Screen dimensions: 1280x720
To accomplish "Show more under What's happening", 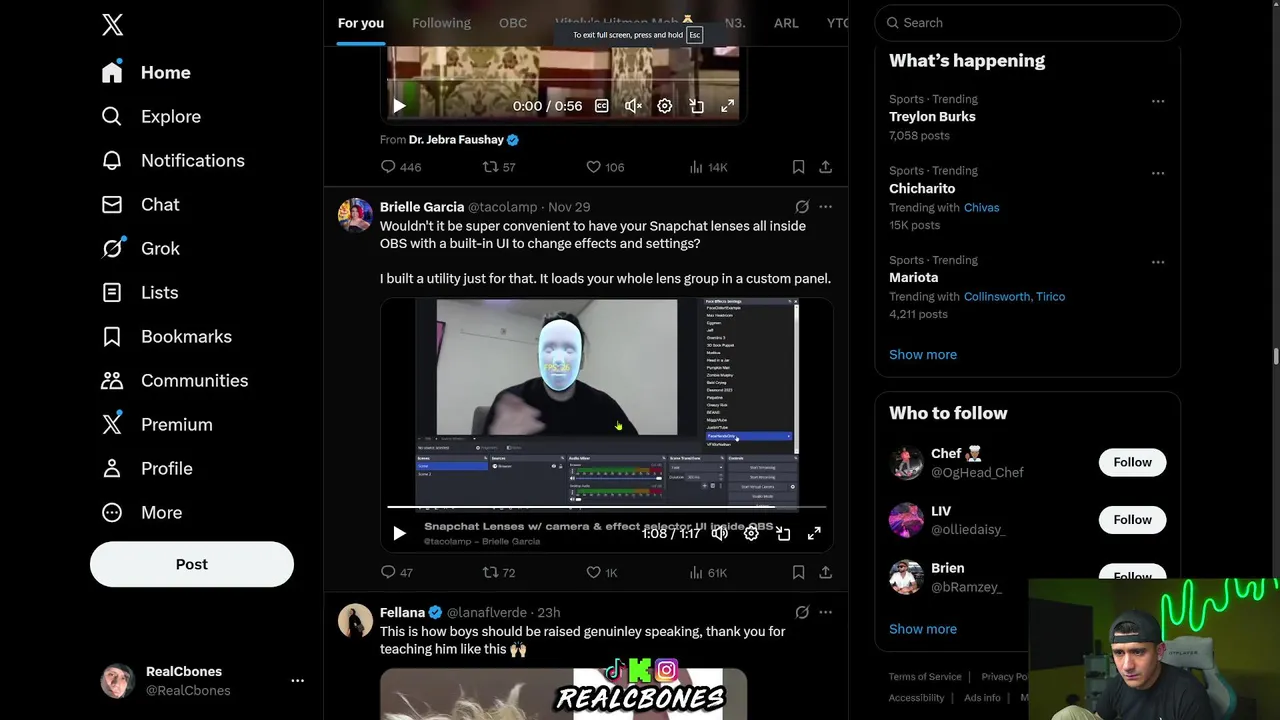I will pyautogui.click(x=923, y=355).
